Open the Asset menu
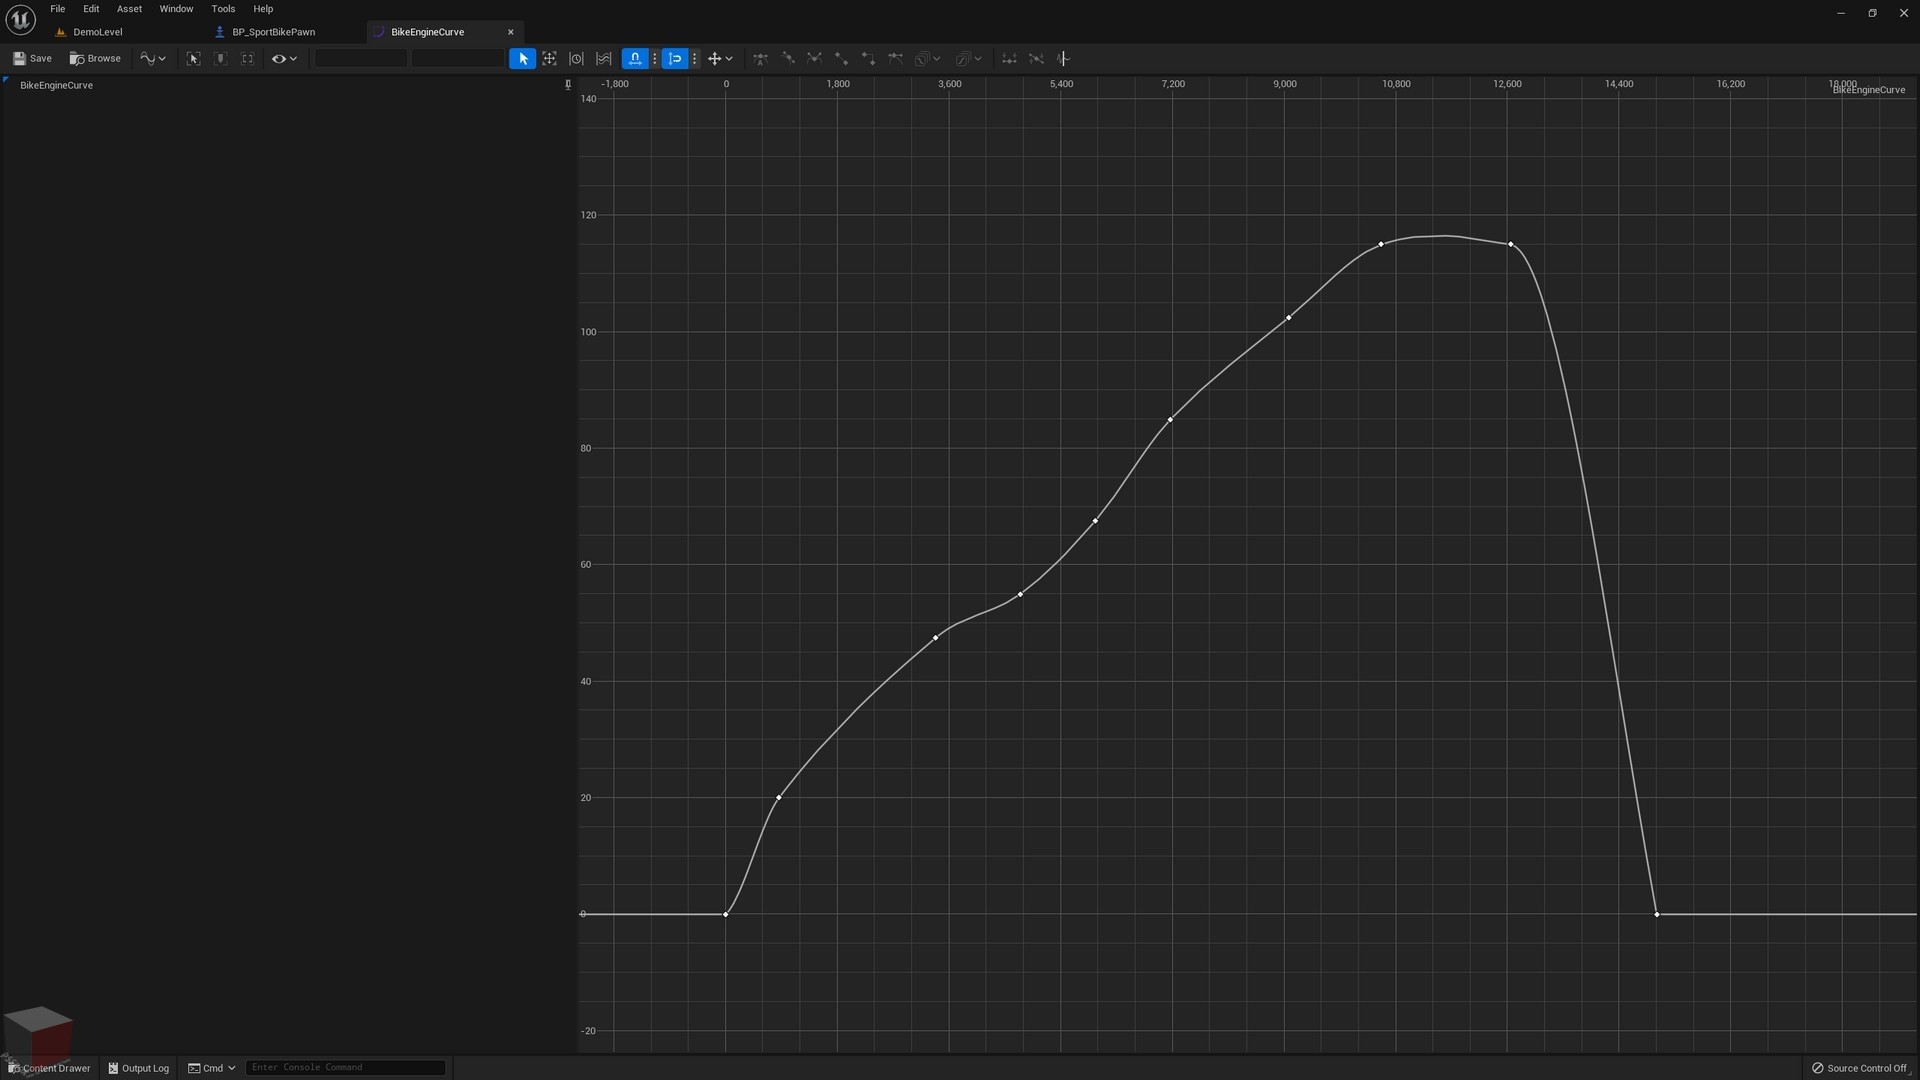This screenshot has width=1920, height=1080. point(129,9)
